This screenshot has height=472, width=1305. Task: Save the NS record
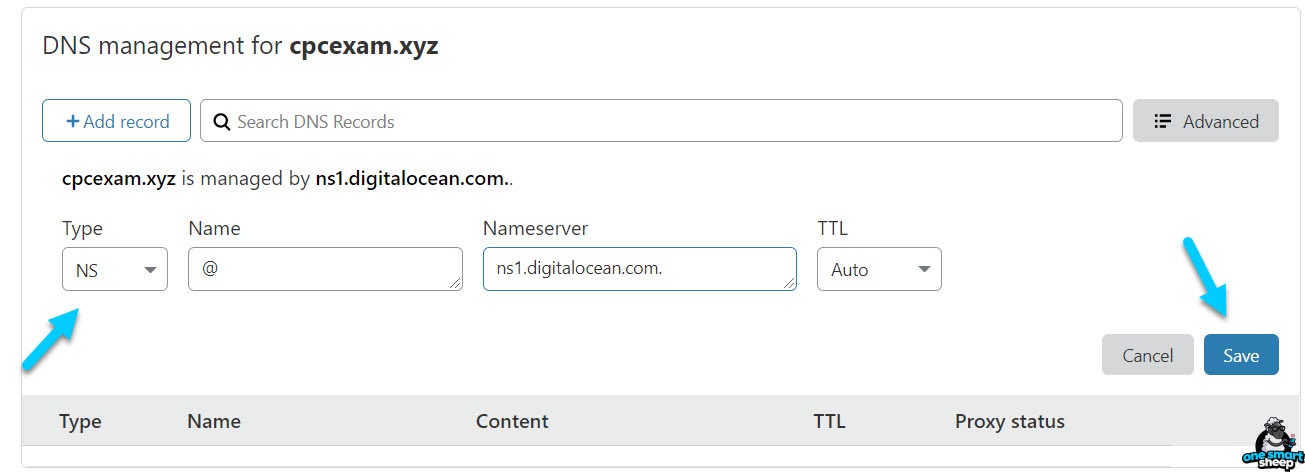[1241, 355]
